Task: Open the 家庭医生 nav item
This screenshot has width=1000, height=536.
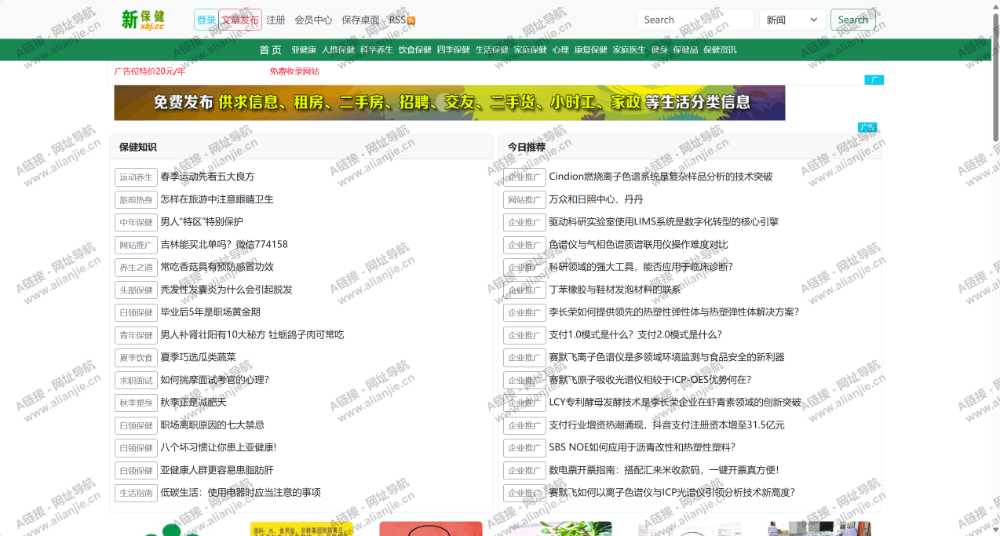Action: [x=629, y=50]
